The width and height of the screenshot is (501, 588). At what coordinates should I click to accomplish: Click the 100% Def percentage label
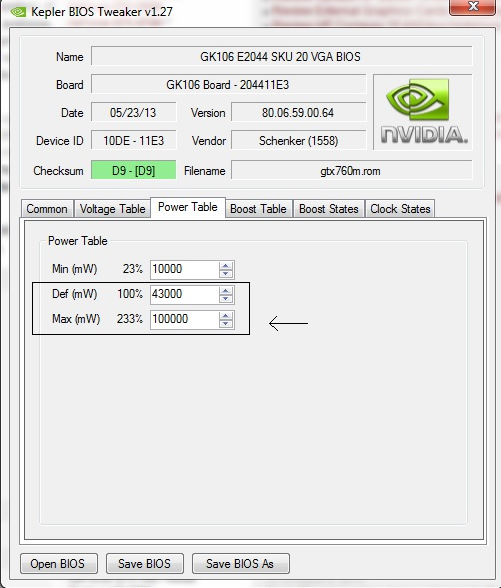click(x=130, y=294)
